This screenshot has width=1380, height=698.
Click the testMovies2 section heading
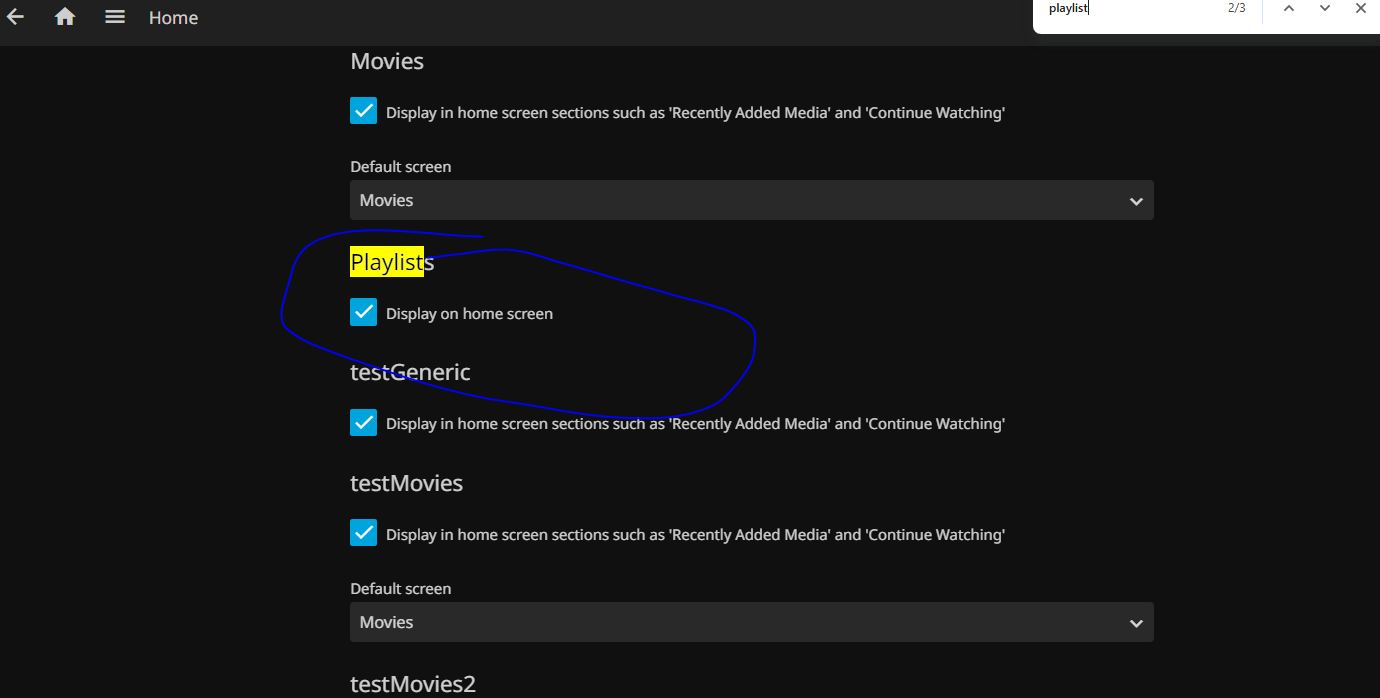tap(412, 684)
